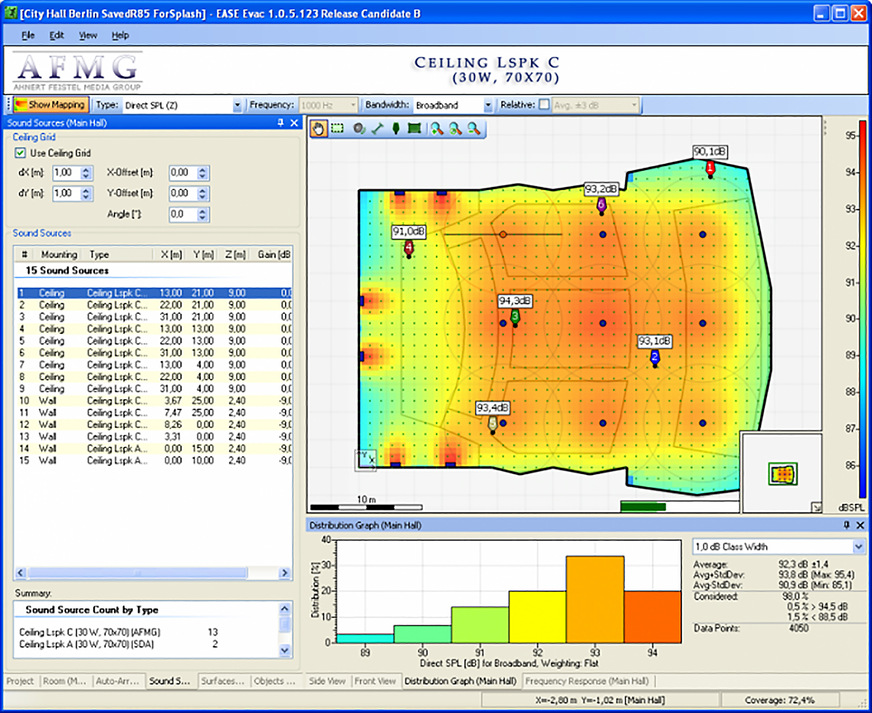Choose the rectangular selection tool
This screenshot has width=872, height=713.
pos(337,128)
